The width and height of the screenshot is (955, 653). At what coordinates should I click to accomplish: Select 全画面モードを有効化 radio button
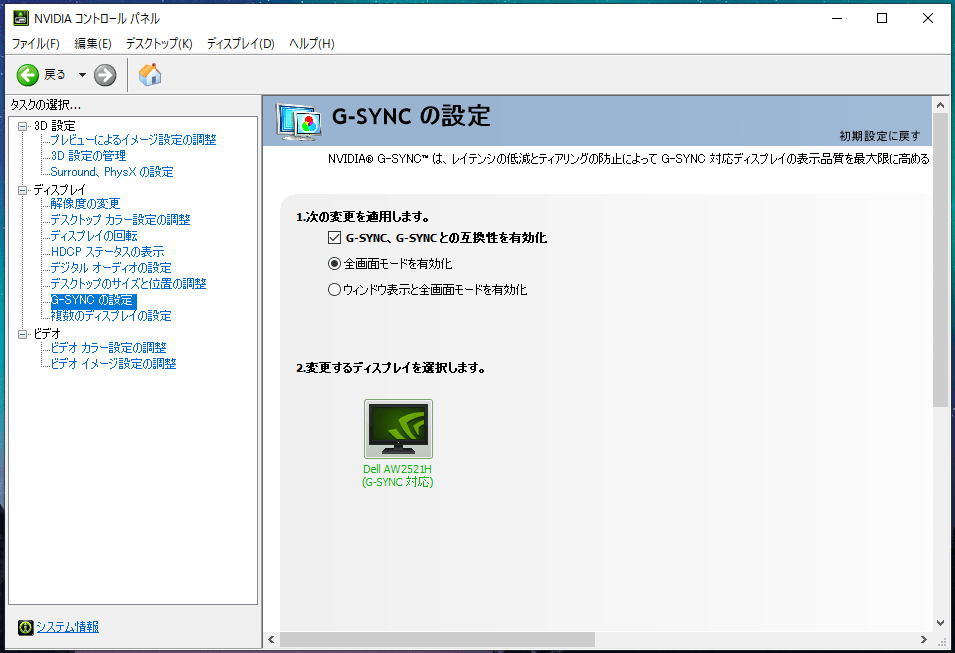[334, 264]
